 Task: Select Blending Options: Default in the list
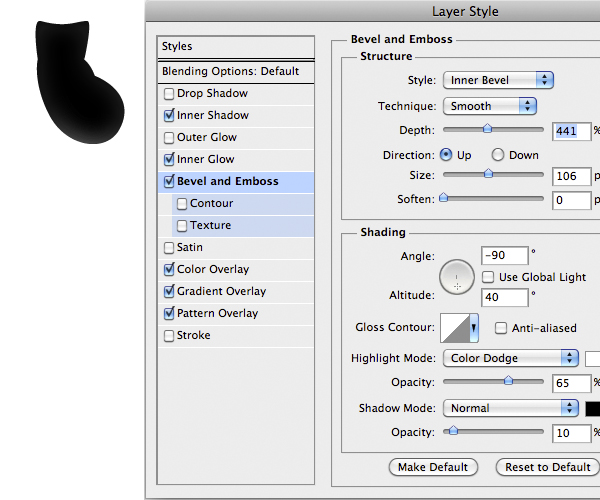[231, 72]
